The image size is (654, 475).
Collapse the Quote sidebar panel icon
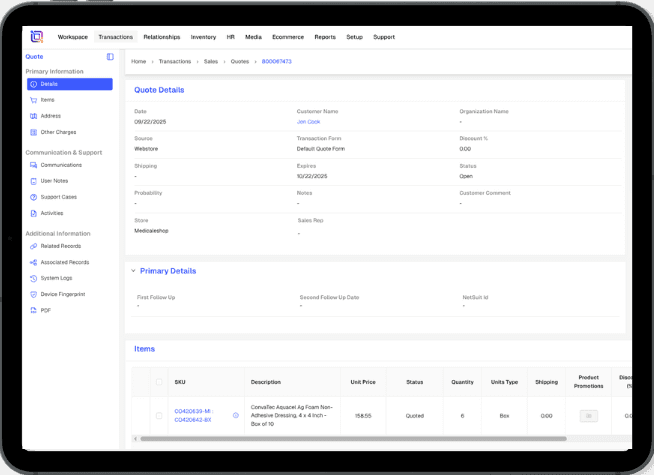(x=110, y=57)
